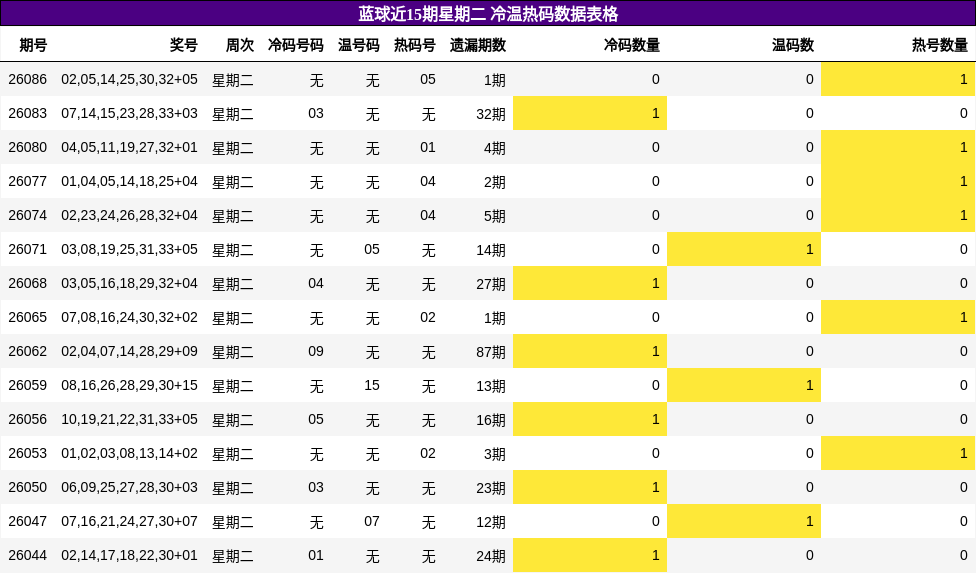Click highlighted warm count in row 26071
976x573 pixels.
(x=744, y=249)
